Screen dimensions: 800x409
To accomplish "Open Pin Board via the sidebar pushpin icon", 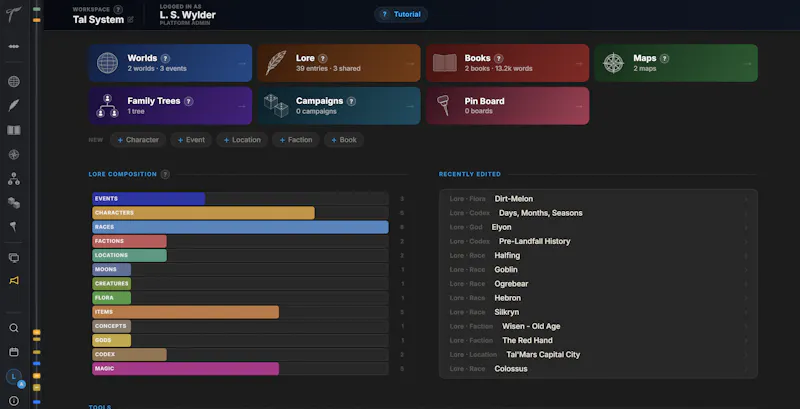I will point(14,227).
